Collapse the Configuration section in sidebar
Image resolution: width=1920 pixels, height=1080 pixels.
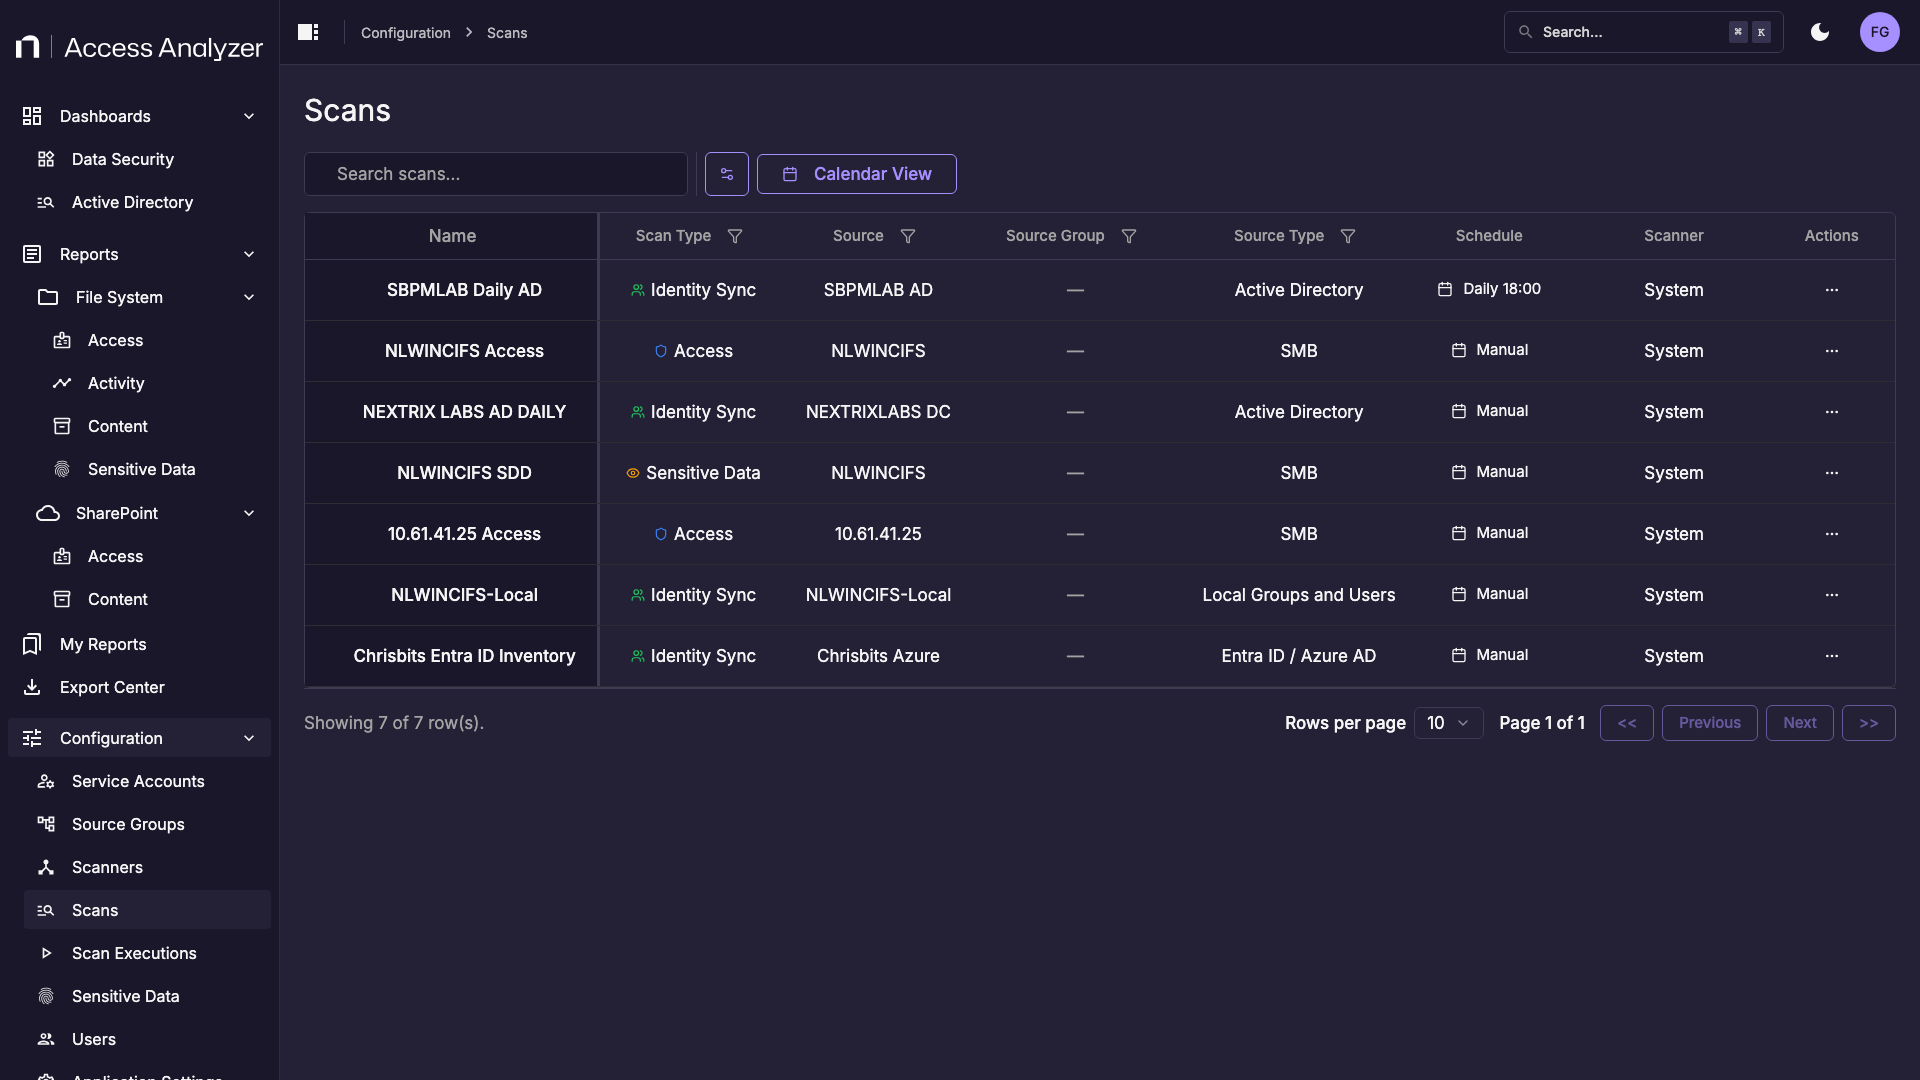click(x=248, y=738)
